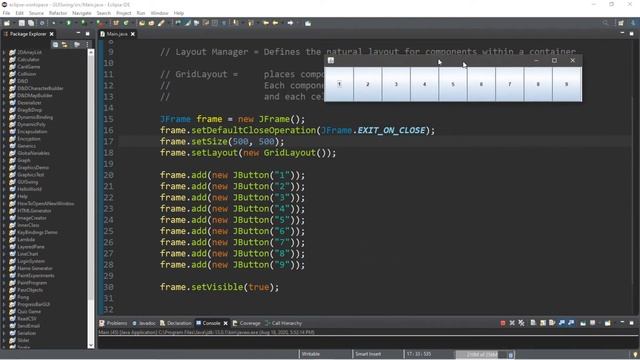The width and height of the screenshot is (640, 360).
Task: Click the Coverage run toolbar icon
Action: (x=83, y=23)
